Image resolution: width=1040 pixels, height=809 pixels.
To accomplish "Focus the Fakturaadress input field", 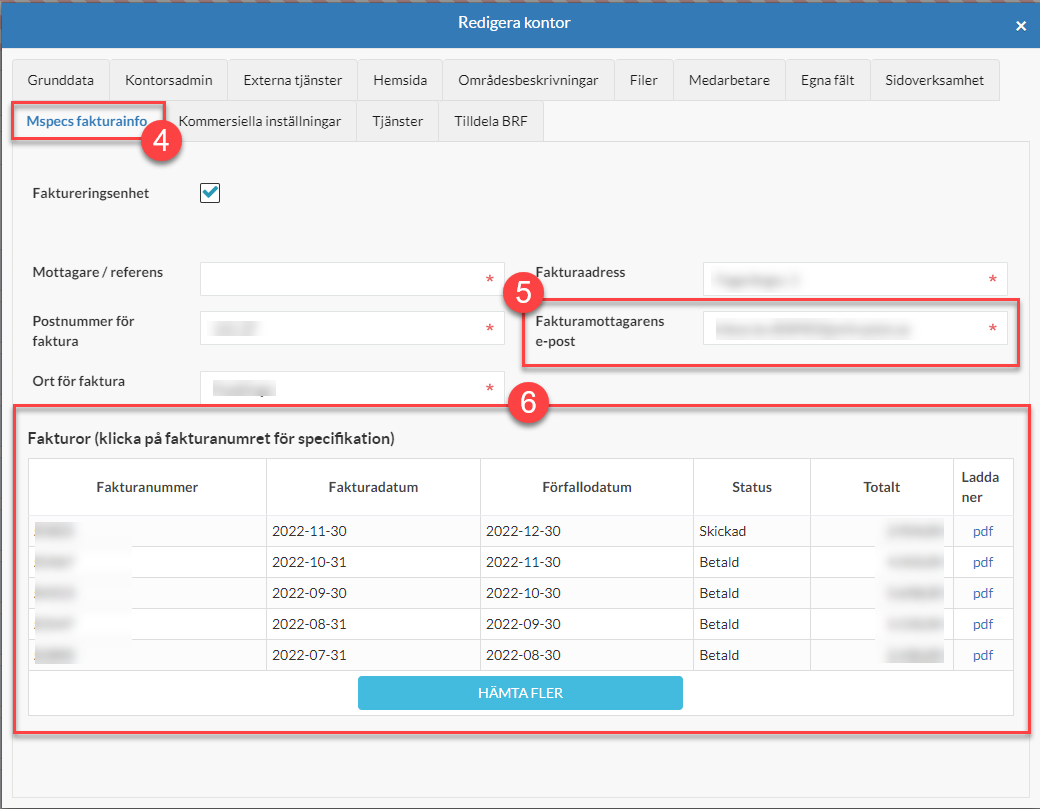I will pos(855,279).
